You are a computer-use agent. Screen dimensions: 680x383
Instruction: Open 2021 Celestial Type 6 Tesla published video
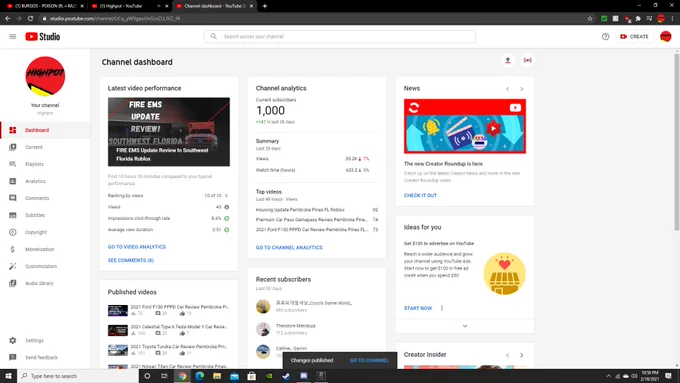(x=169, y=330)
